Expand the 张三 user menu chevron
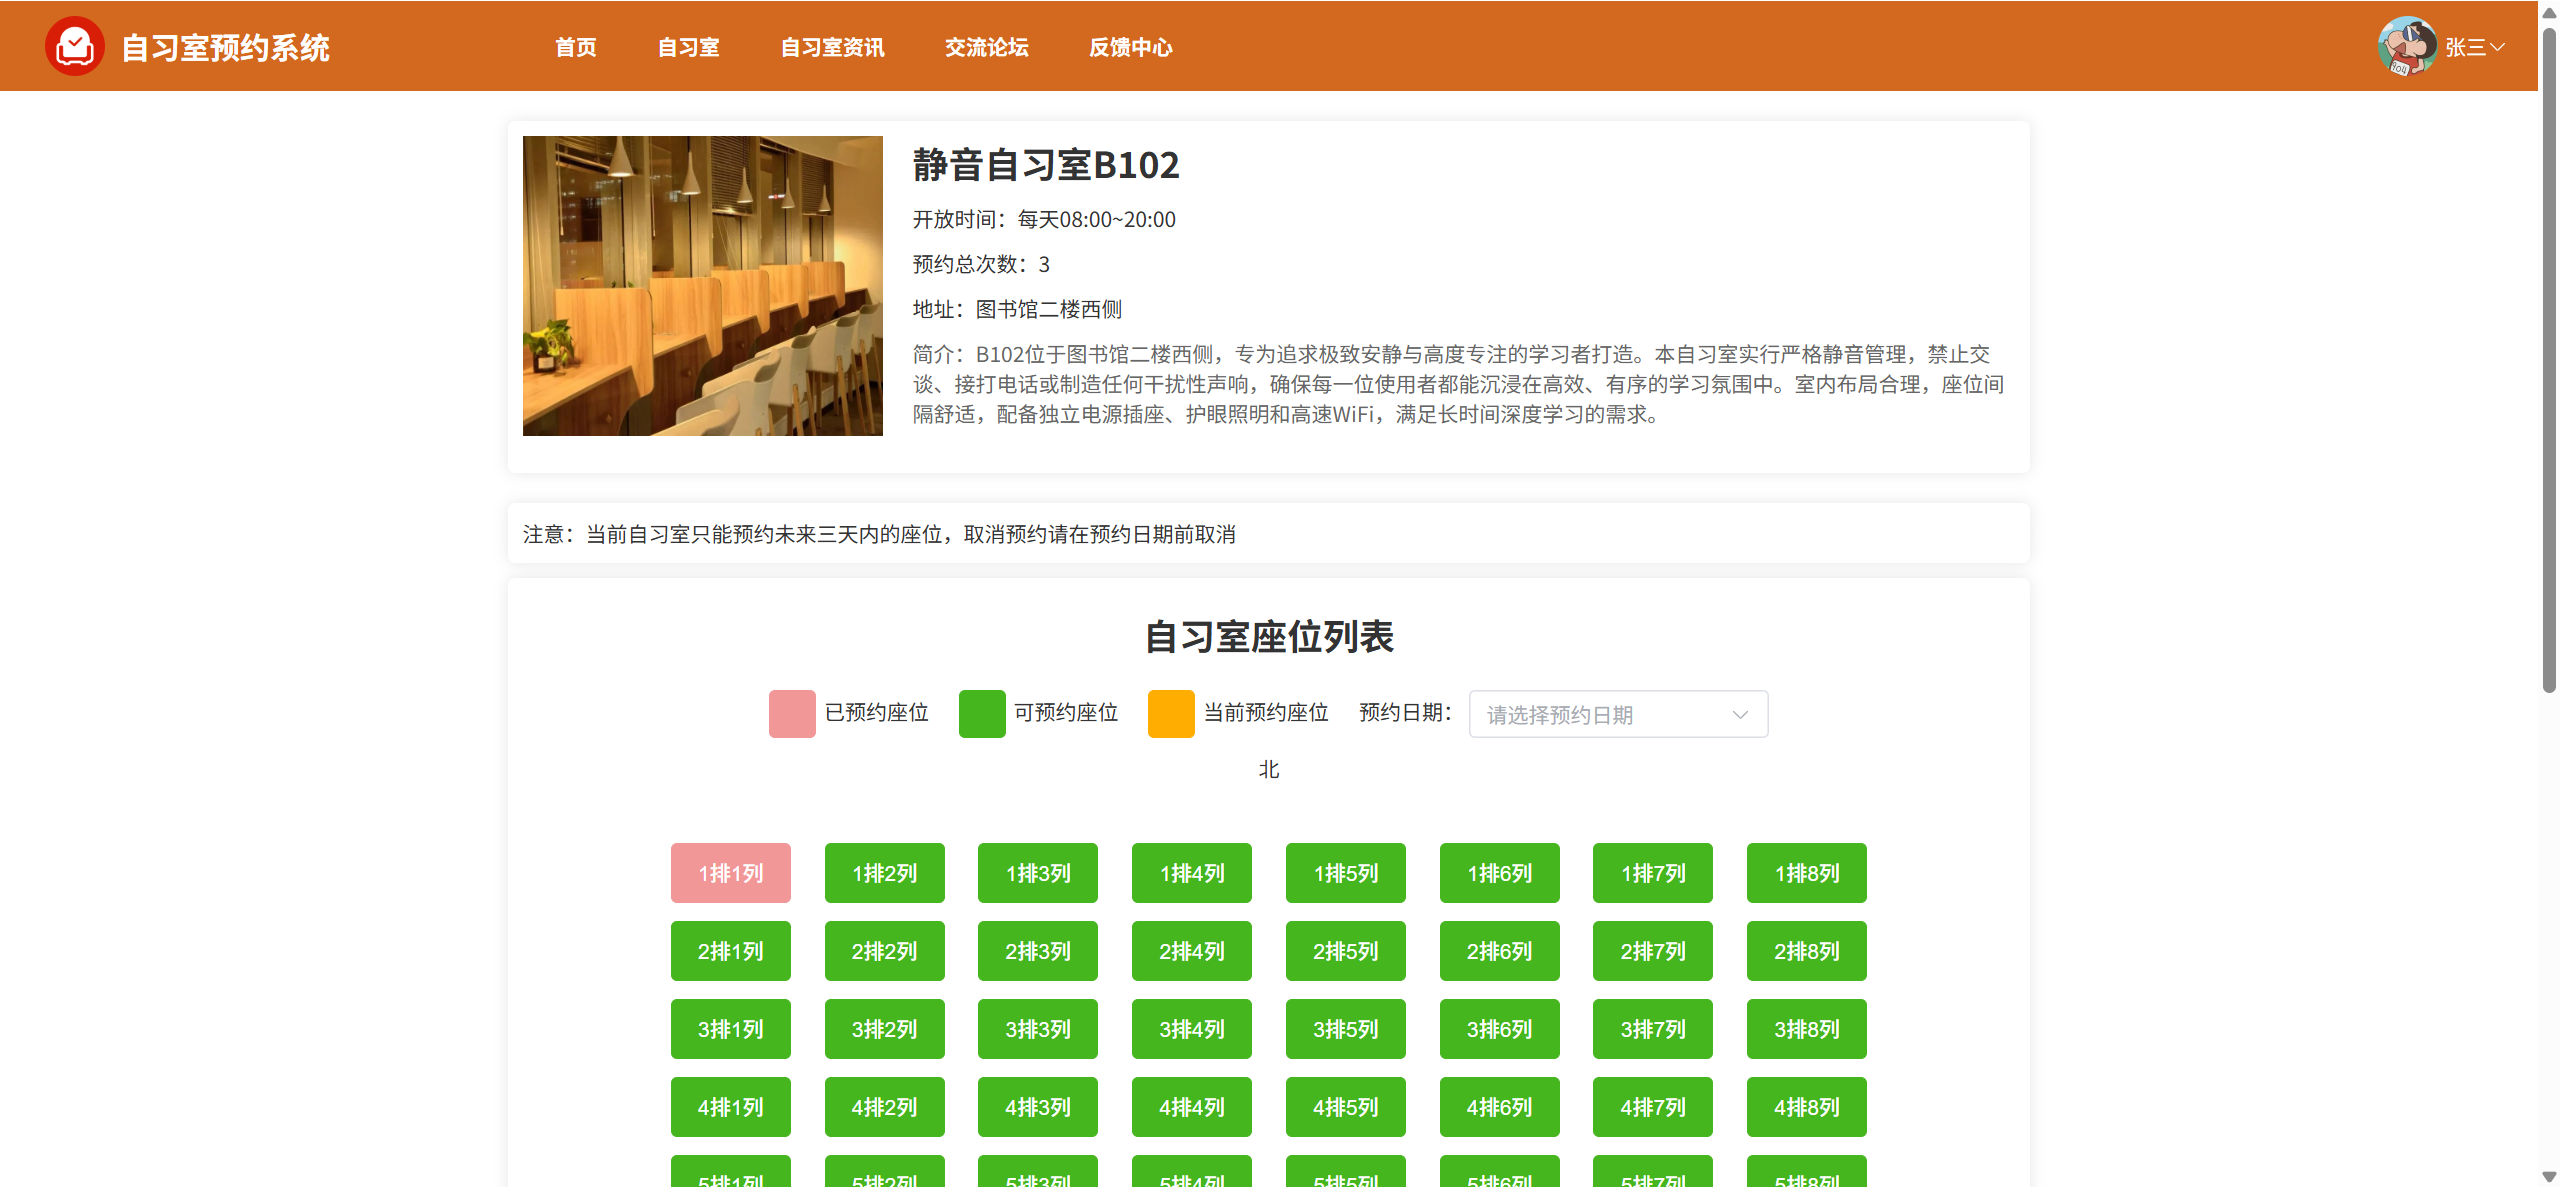This screenshot has width=2560, height=1187. [2497, 47]
